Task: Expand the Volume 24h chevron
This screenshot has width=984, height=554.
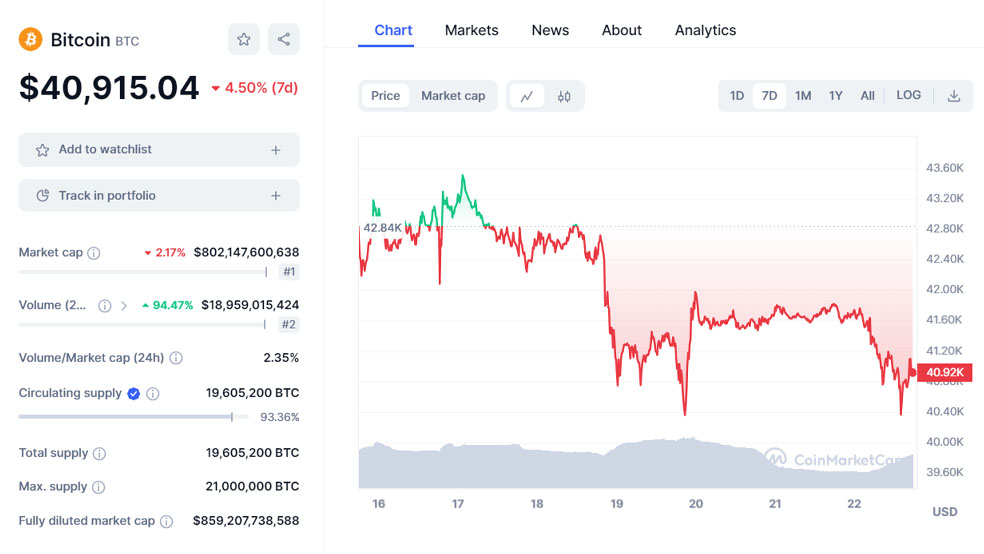Action: pos(124,306)
